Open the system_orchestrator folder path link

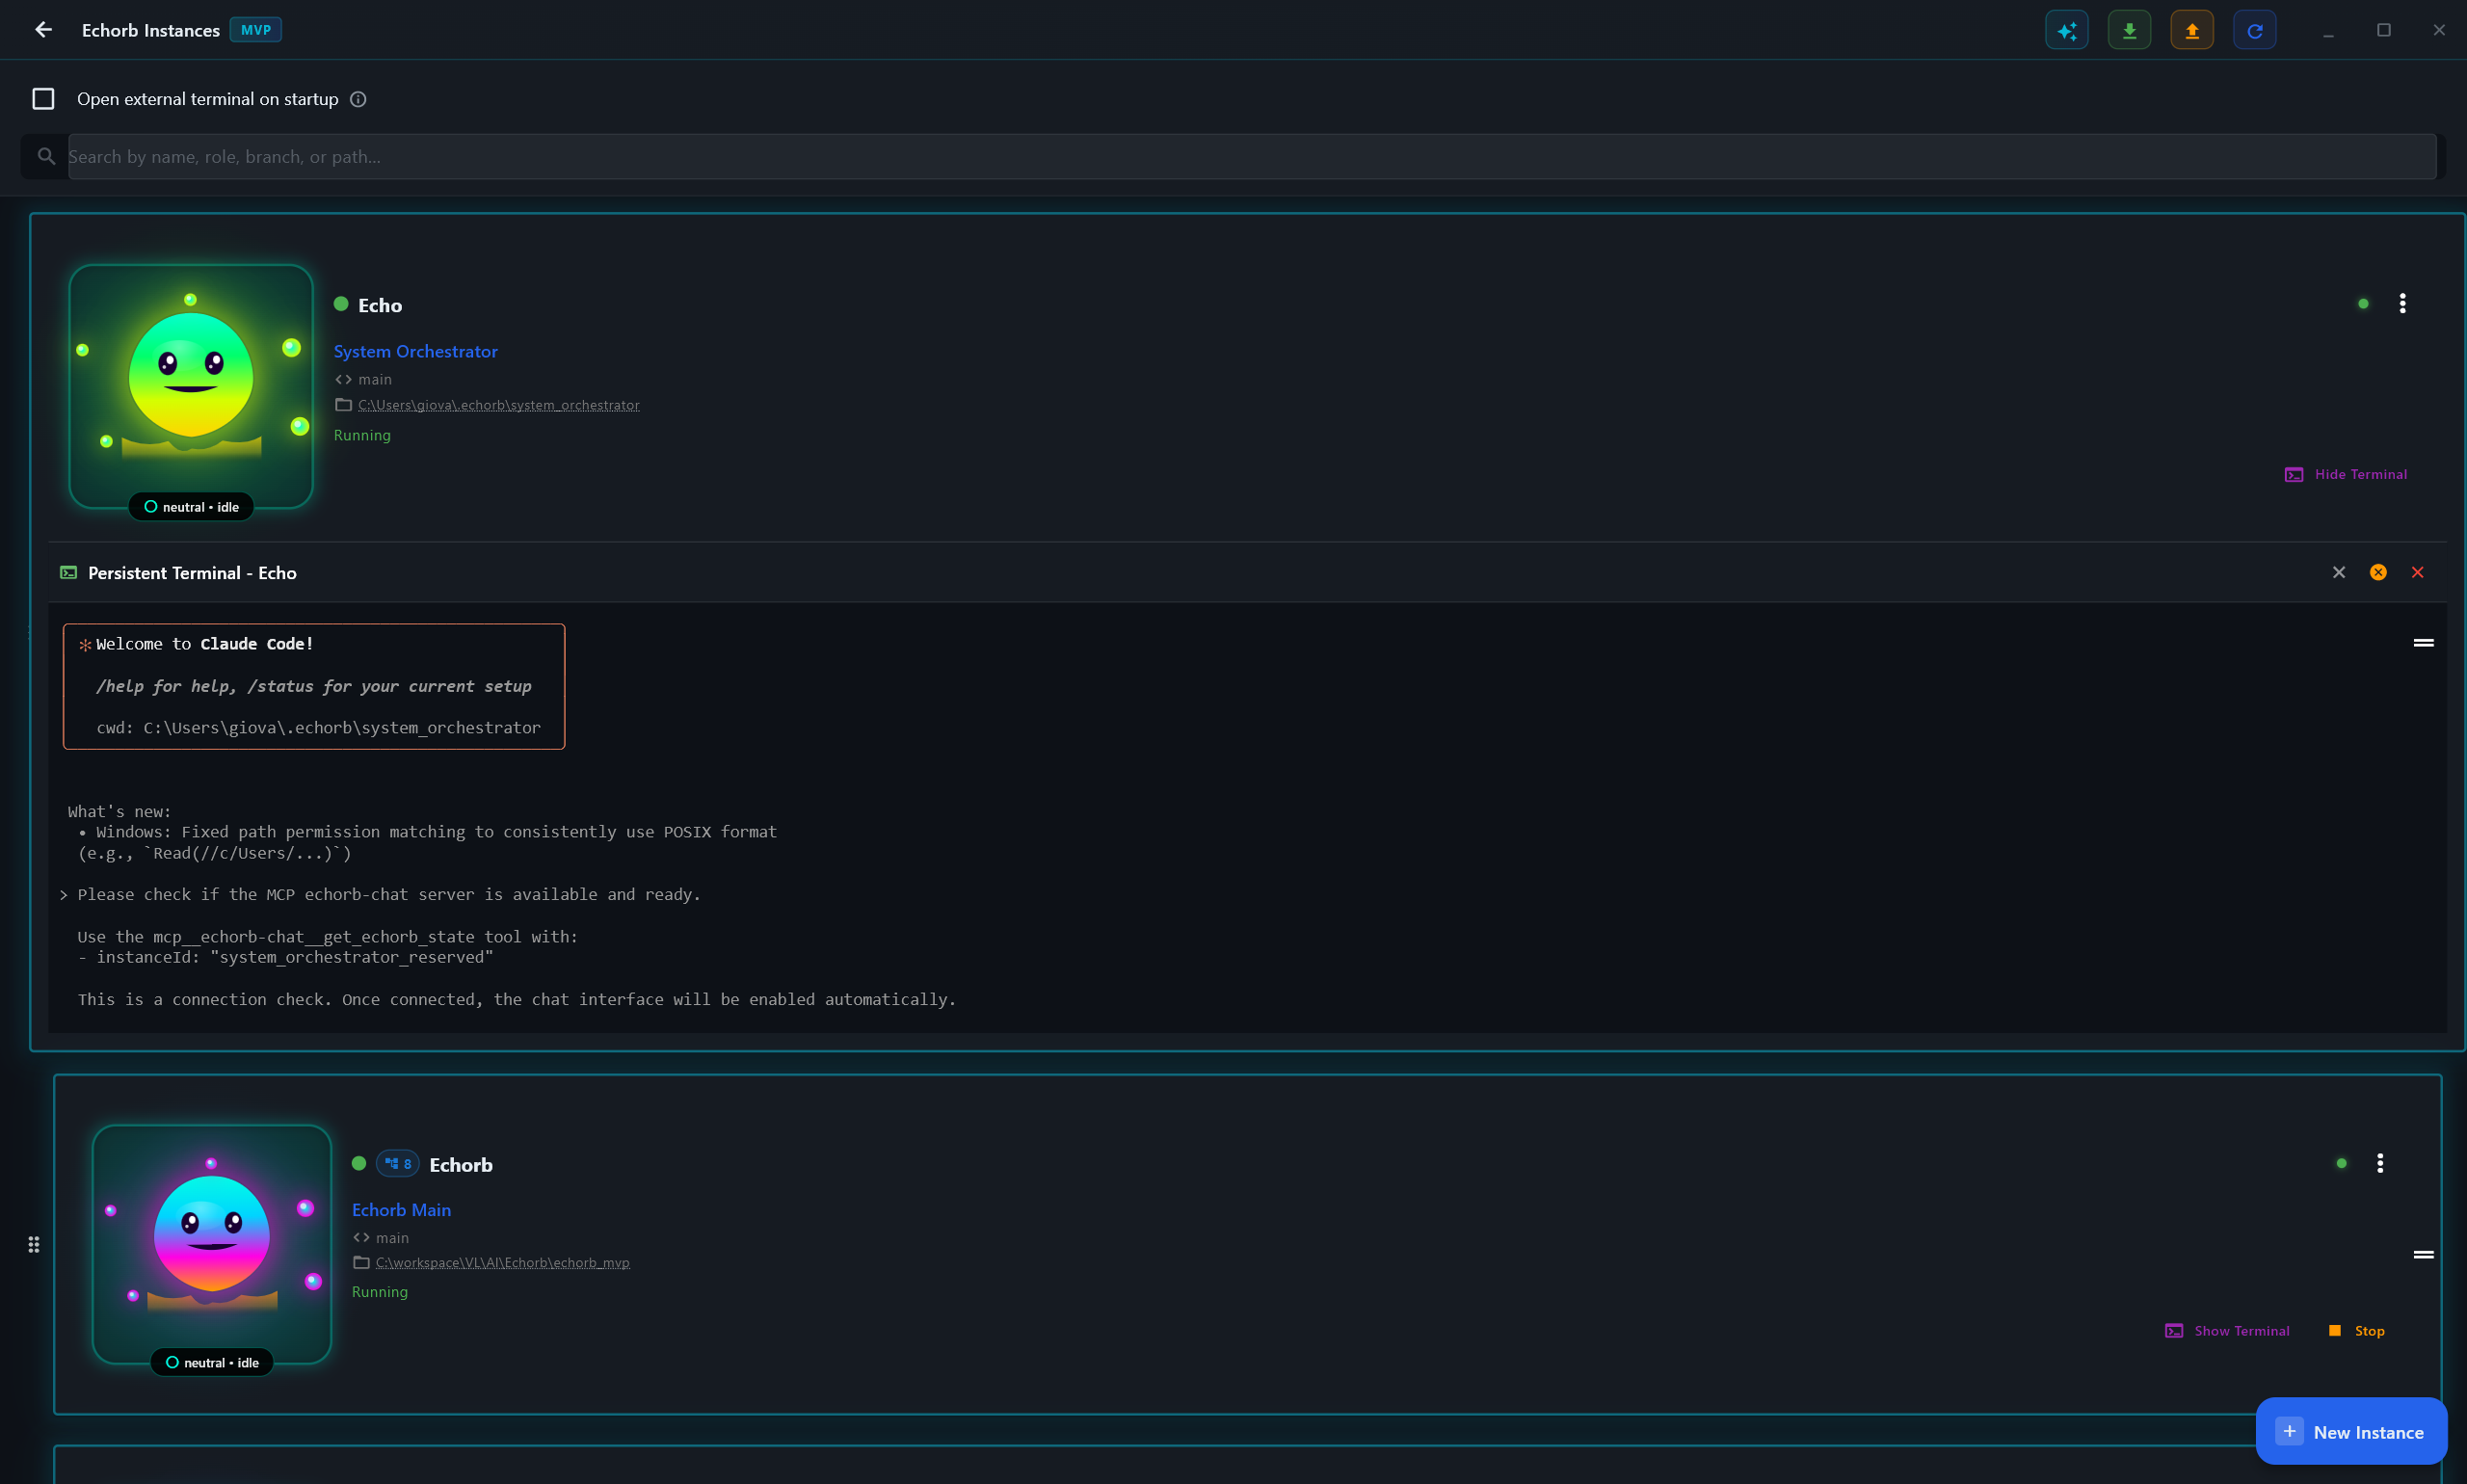498,405
